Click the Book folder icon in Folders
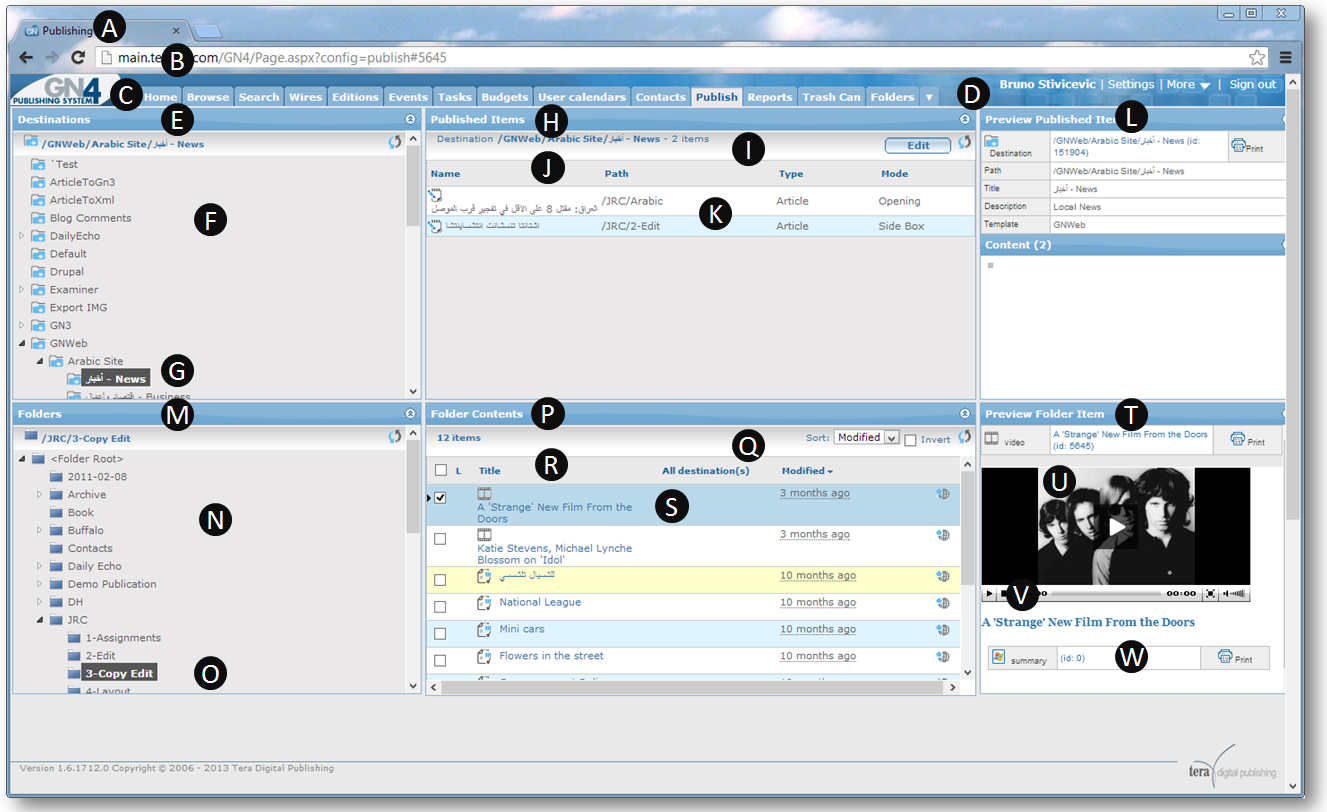 pyautogui.click(x=56, y=513)
